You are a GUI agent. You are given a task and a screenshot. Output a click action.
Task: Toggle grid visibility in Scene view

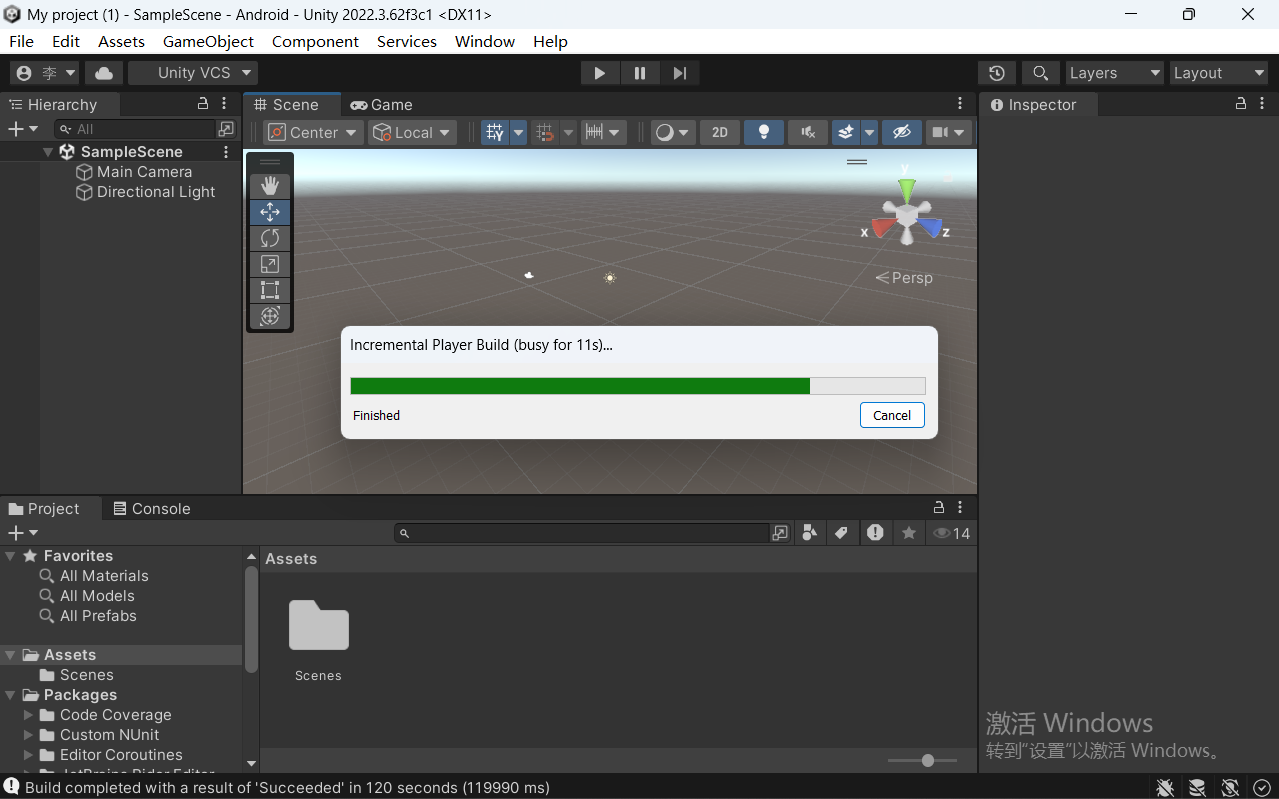pyautogui.click(x=495, y=132)
